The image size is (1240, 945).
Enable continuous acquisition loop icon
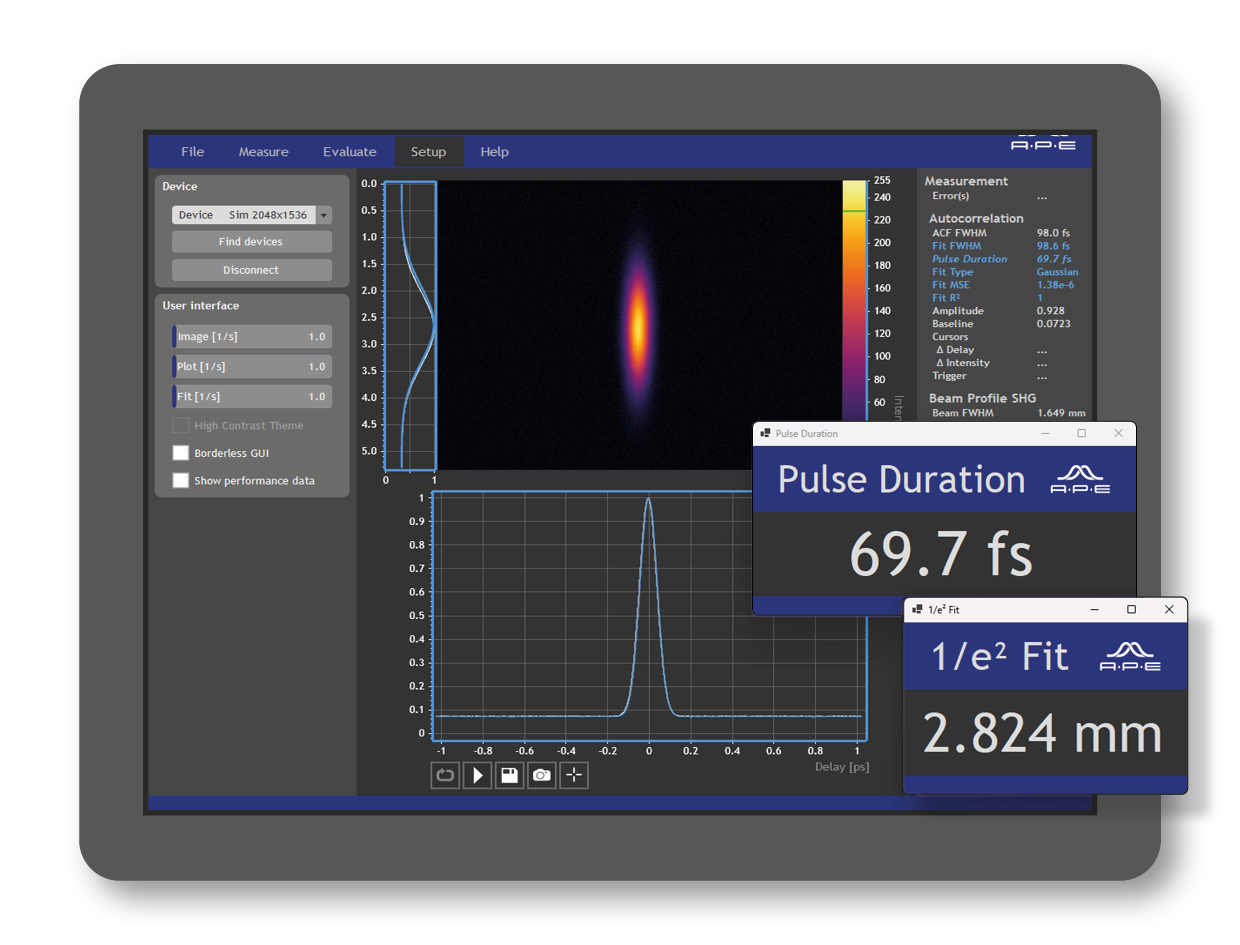pos(445,775)
